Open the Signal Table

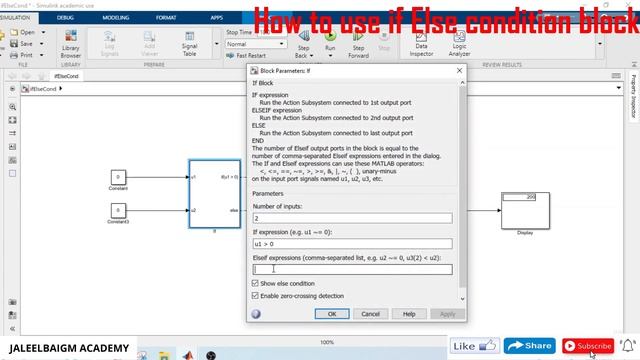[189, 44]
